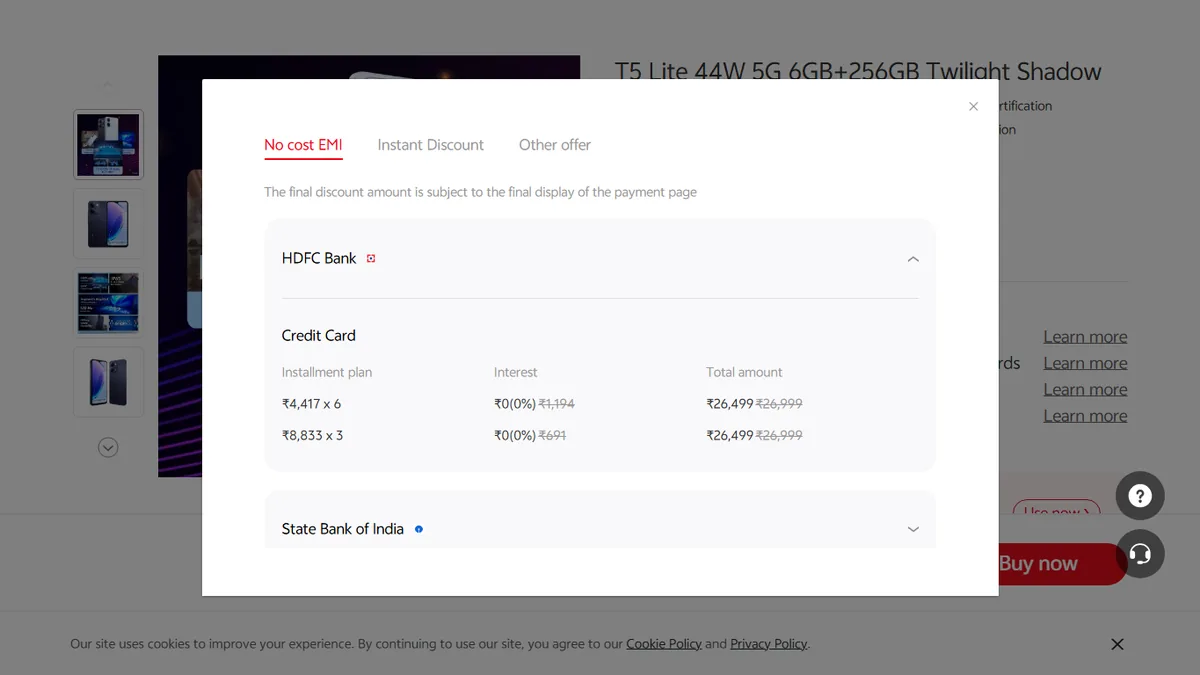
Task: Click the Installment plan column header
Action: 326,372
